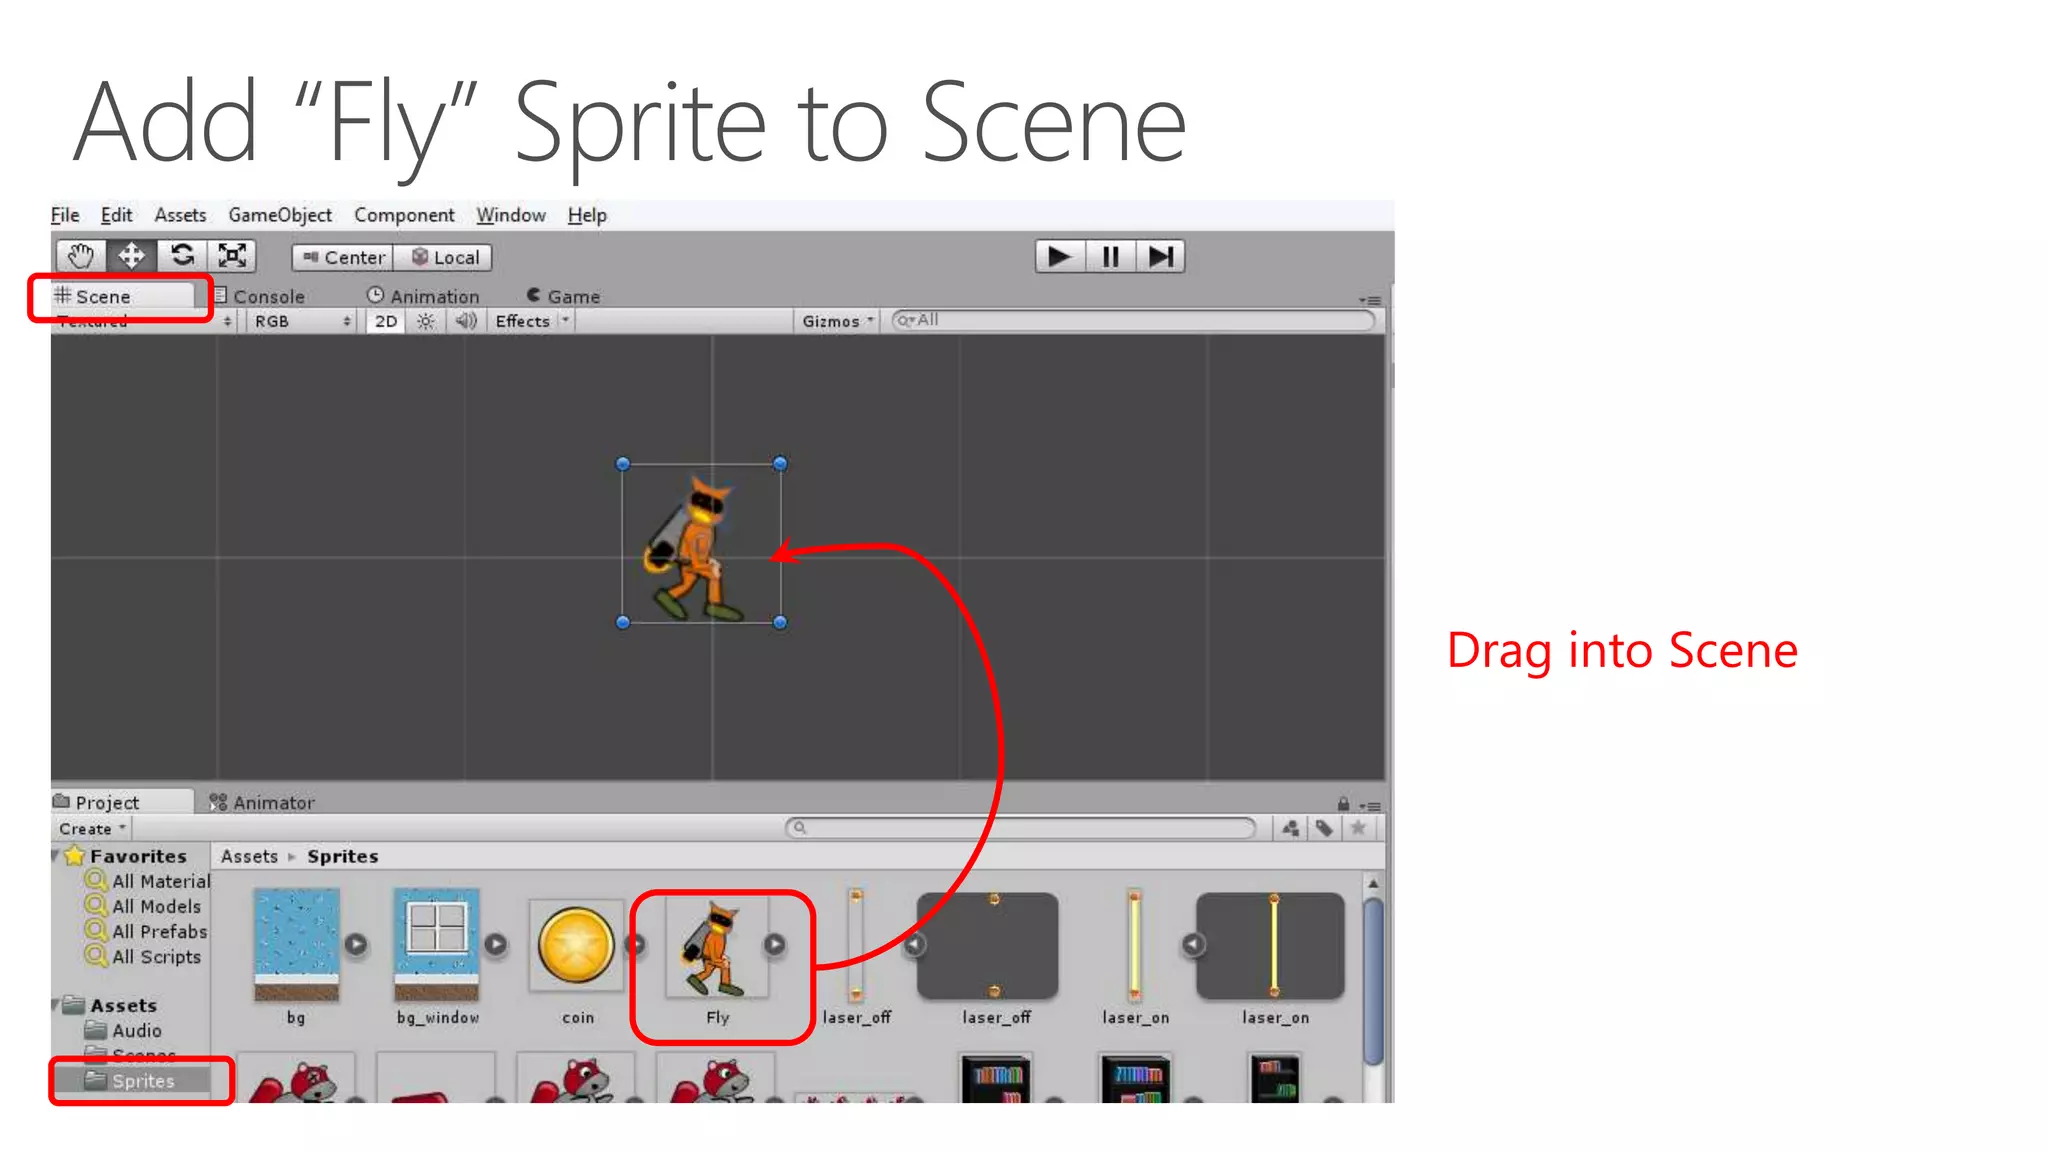
Task: Pause the game playback
Action: coord(1110,257)
